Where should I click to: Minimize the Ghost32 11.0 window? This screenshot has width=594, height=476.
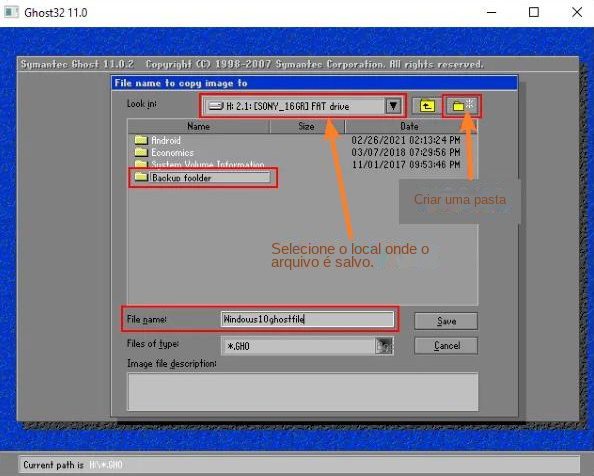[491, 12]
